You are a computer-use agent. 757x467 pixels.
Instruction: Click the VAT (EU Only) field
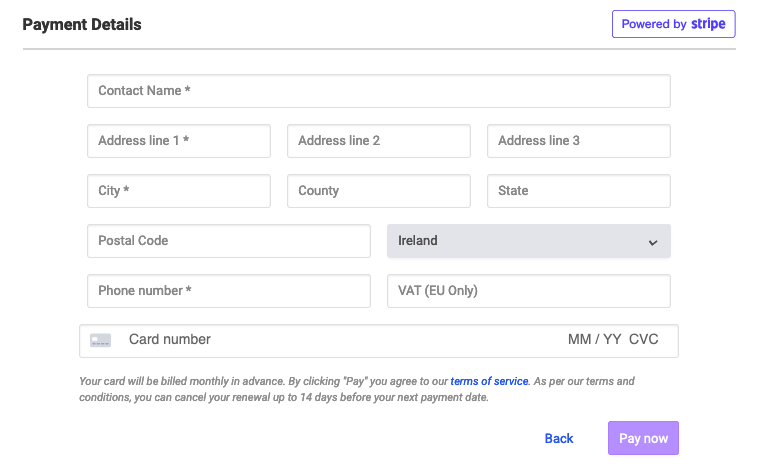pos(529,291)
